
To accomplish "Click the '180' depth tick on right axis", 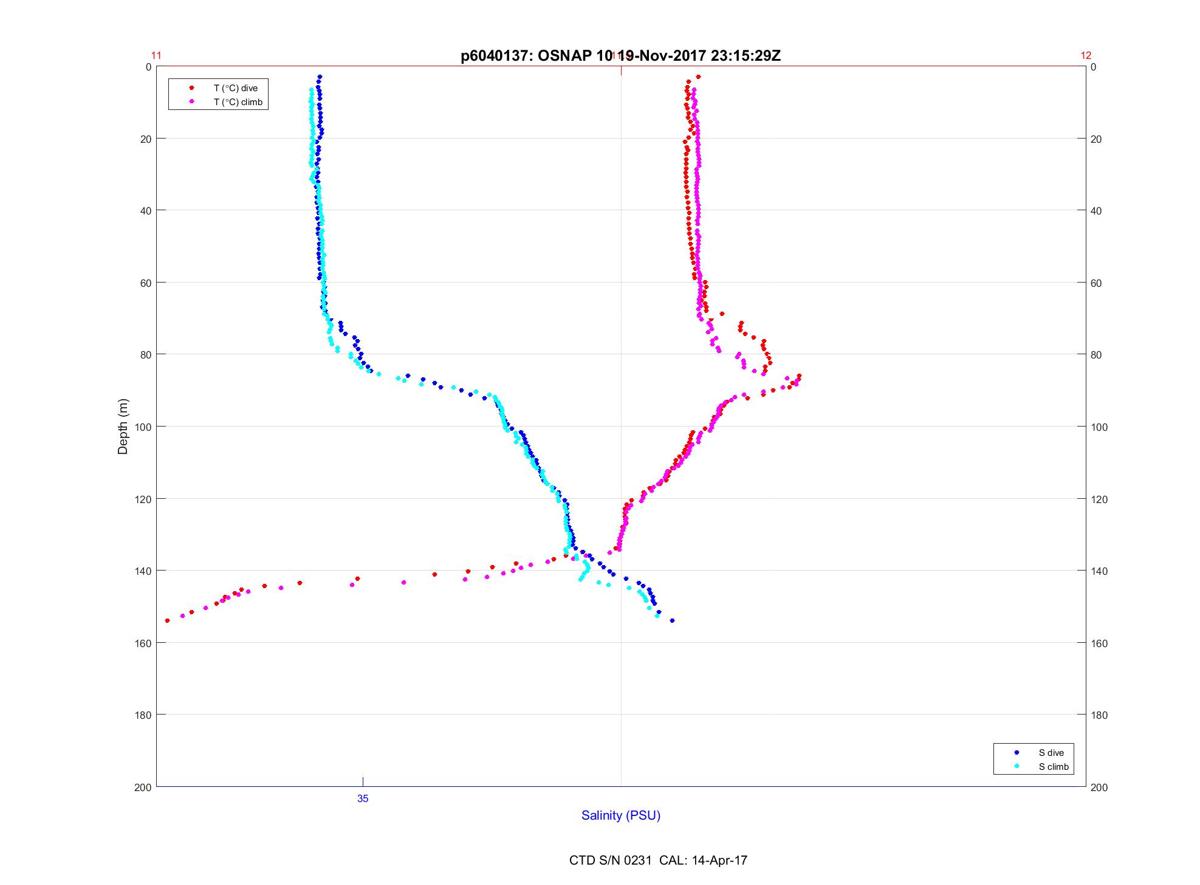I will pyautogui.click(x=1100, y=715).
